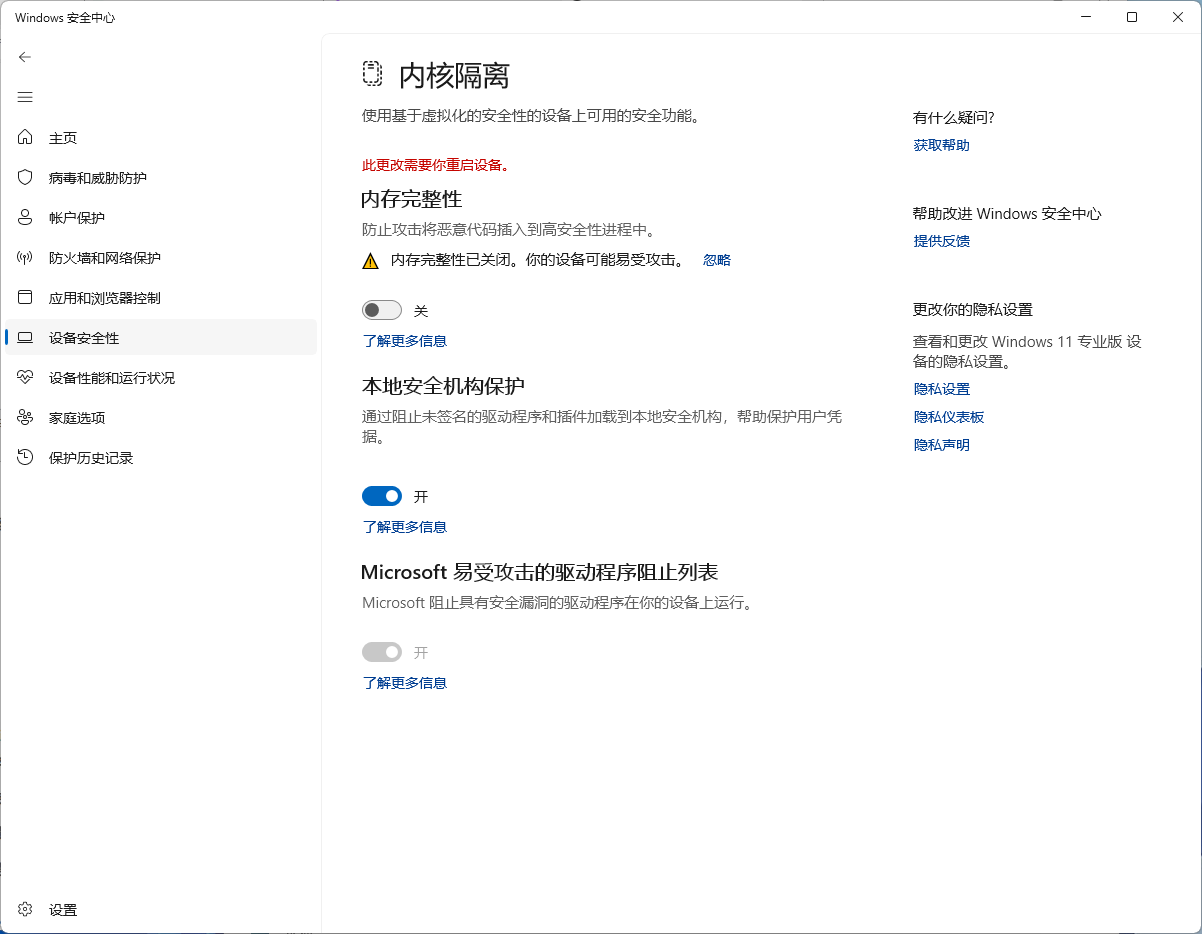Image resolution: width=1202 pixels, height=934 pixels.
Task: Click the Microsoft 易受攻击的驱动程序阻止列表 toggle
Action: click(381, 652)
